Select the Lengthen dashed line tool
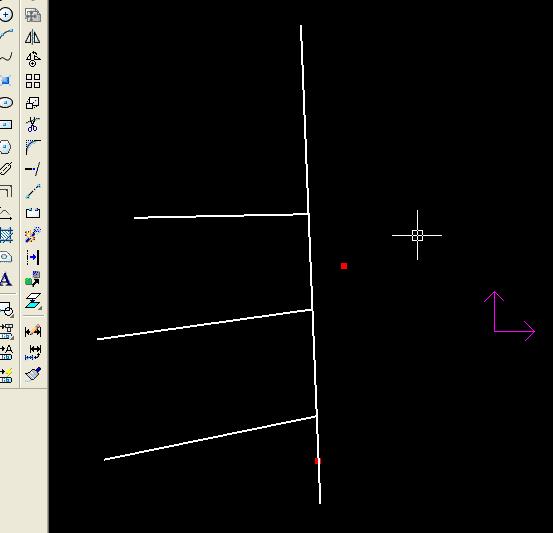The width and height of the screenshot is (553, 533). pyautogui.click(x=33, y=191)
